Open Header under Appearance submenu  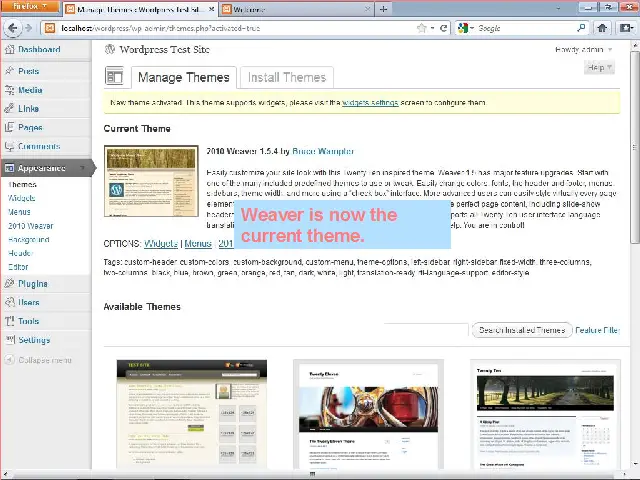point(20,253)
